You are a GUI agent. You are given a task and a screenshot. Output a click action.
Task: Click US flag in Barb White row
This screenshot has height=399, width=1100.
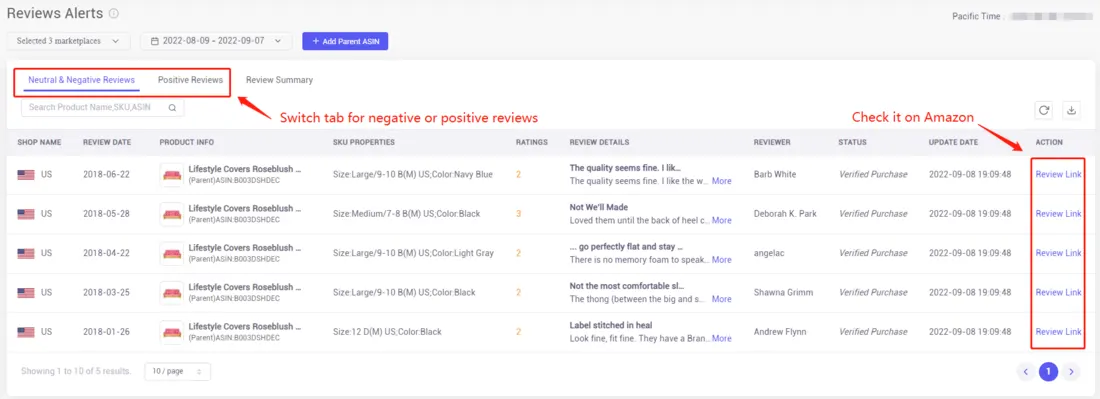[x=26, y=175]
